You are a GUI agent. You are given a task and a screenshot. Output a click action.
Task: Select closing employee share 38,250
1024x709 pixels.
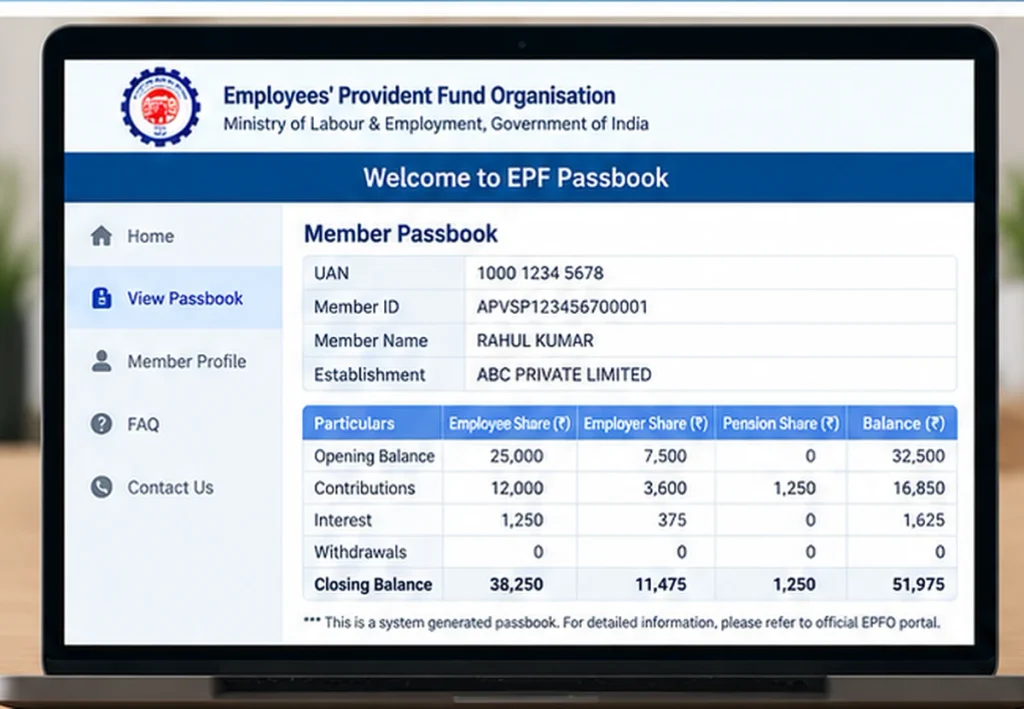[x=517, y=584]
